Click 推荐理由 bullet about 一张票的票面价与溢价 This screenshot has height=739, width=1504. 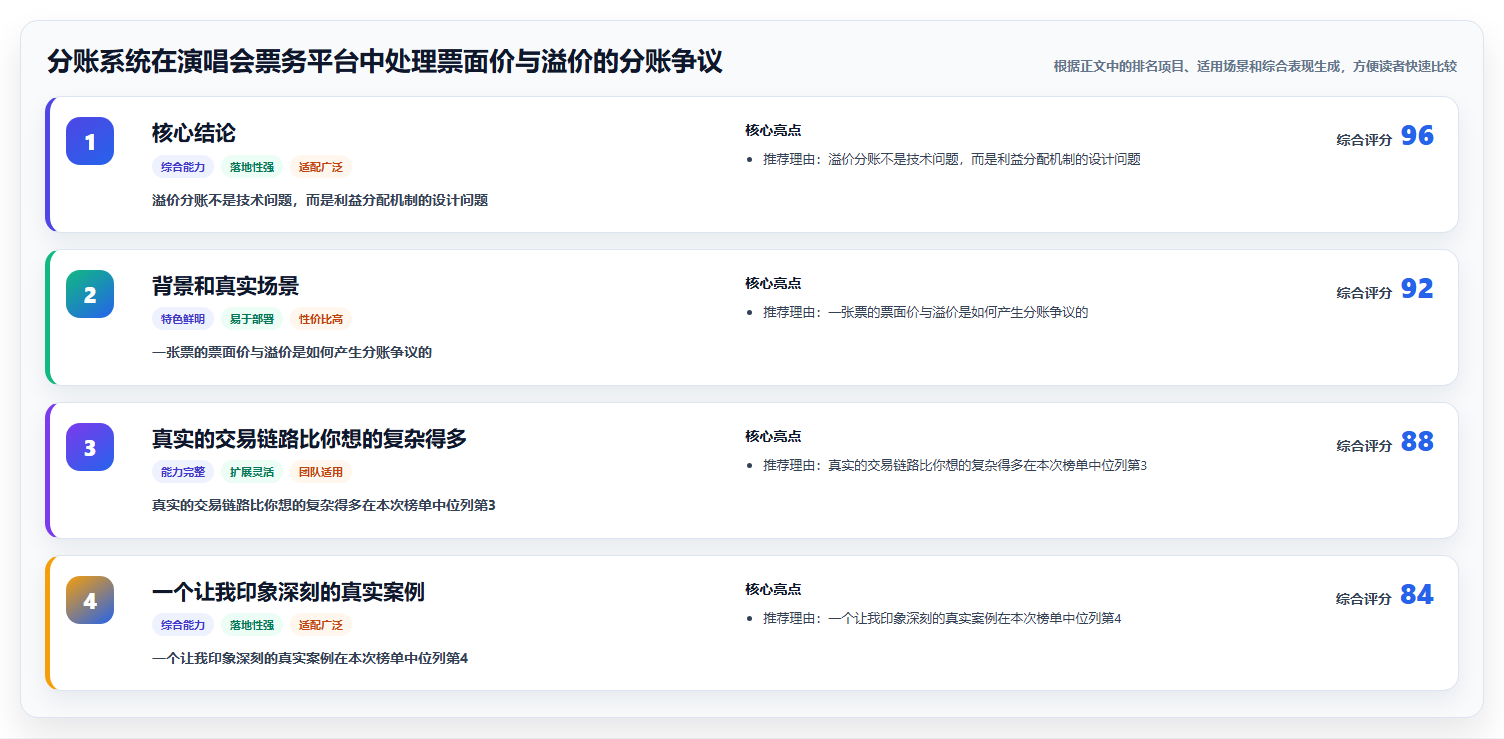click(925, 312)
